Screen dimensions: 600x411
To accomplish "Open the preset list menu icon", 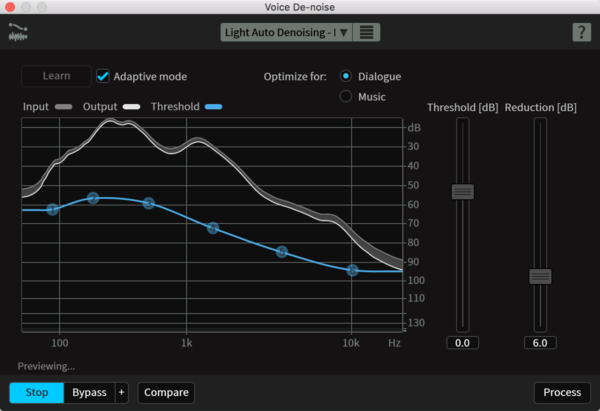I will tap(367, 32).
